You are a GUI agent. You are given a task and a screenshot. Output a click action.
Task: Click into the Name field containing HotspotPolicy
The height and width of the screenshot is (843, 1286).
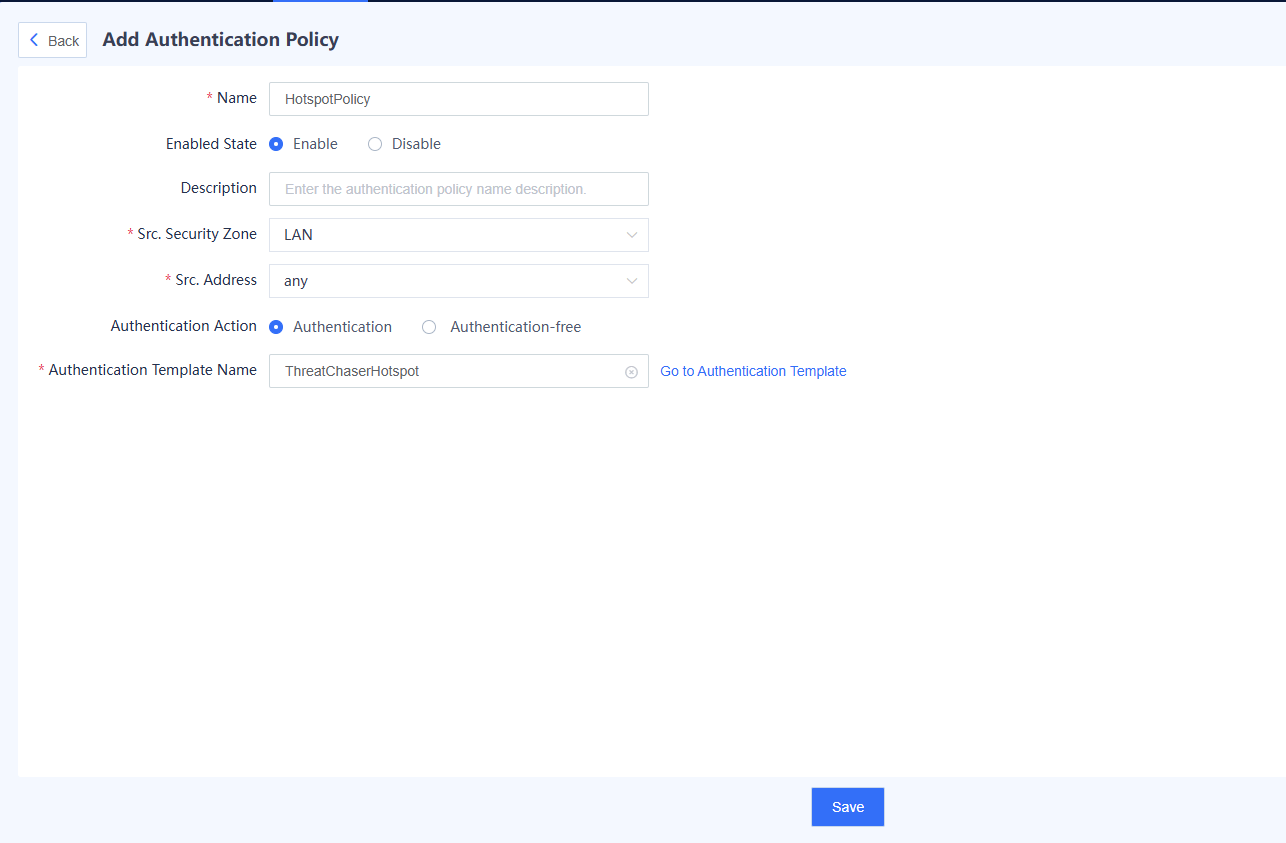[x=458, y=99]
